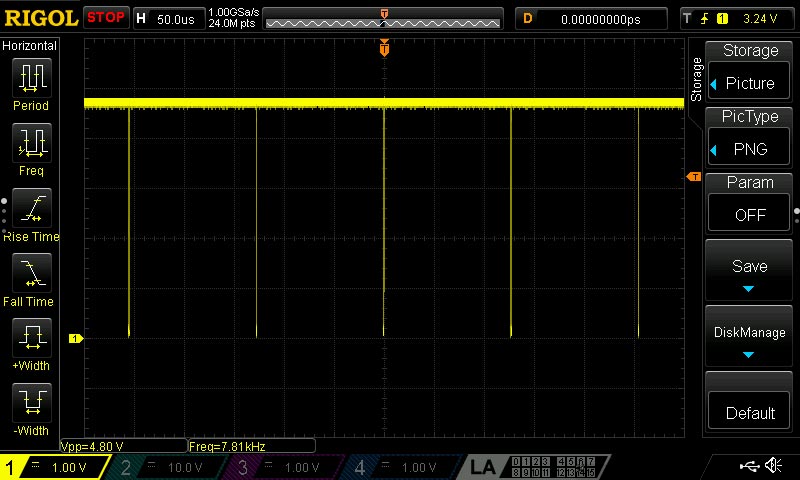Click the vertical Storage tab label
The width and height of the screenshot is (800, 480).
pyautogui.click(x=696, y=79)
